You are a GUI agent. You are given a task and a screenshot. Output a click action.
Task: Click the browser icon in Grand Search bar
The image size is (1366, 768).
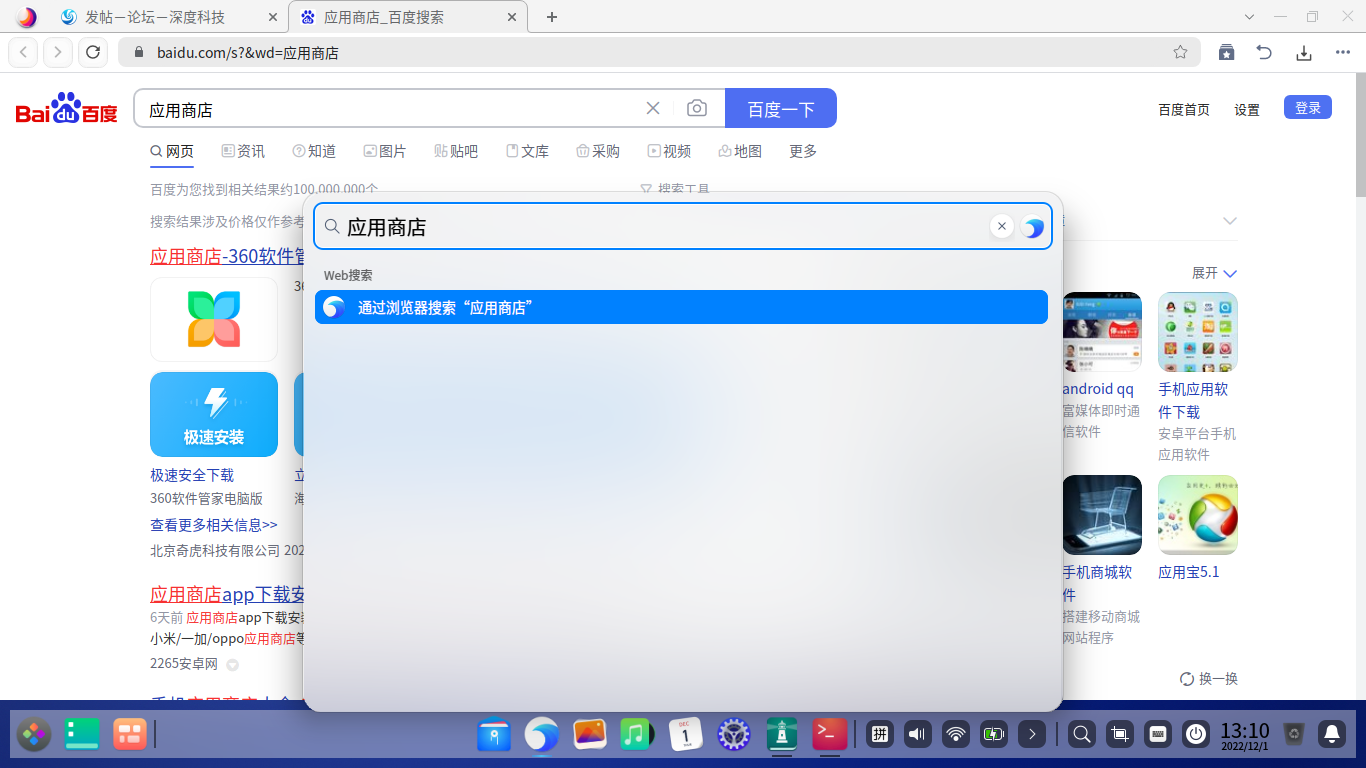coord(1032,227)
